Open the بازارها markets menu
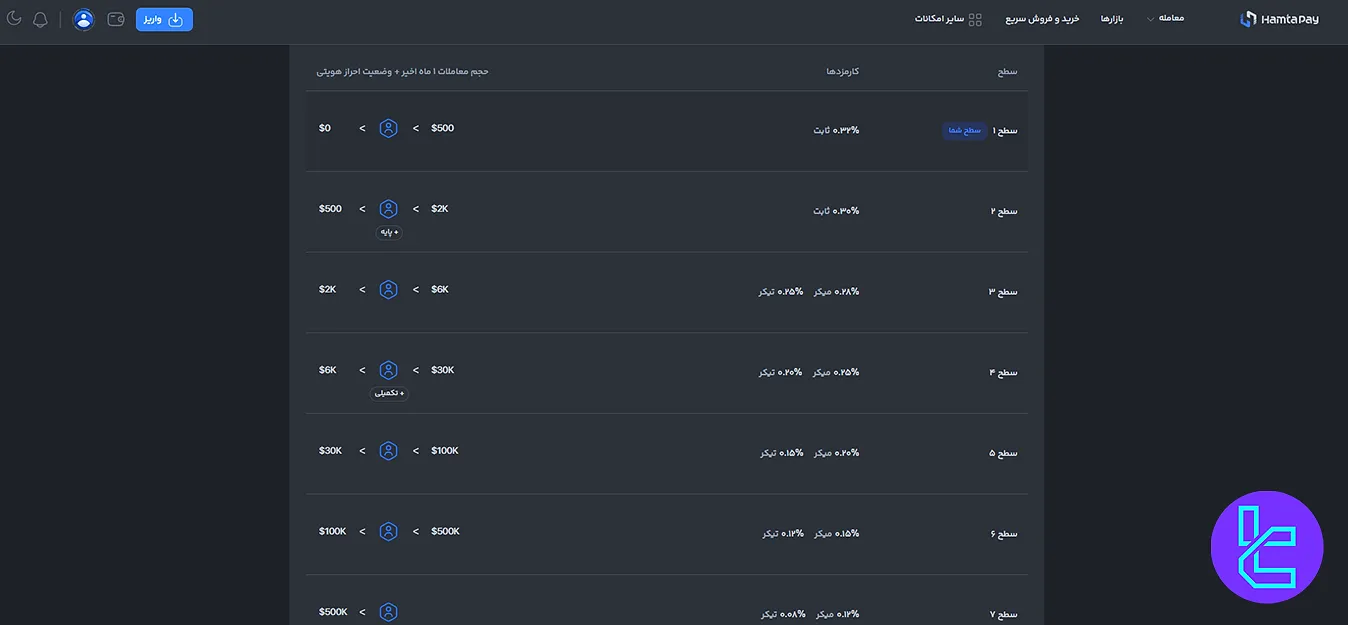This screenshot has height=625, width=1348. [1112, 19]
